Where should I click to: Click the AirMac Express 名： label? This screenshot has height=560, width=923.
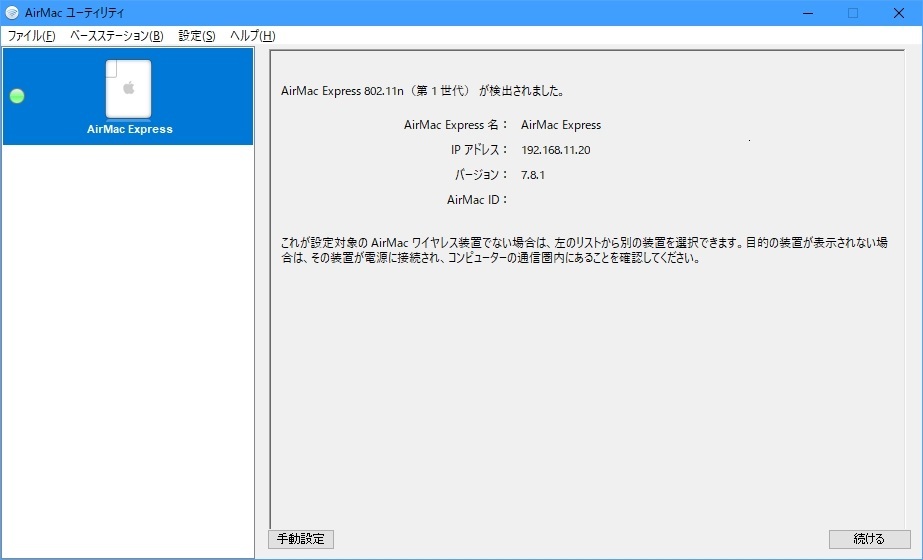[x=456, y=125]
